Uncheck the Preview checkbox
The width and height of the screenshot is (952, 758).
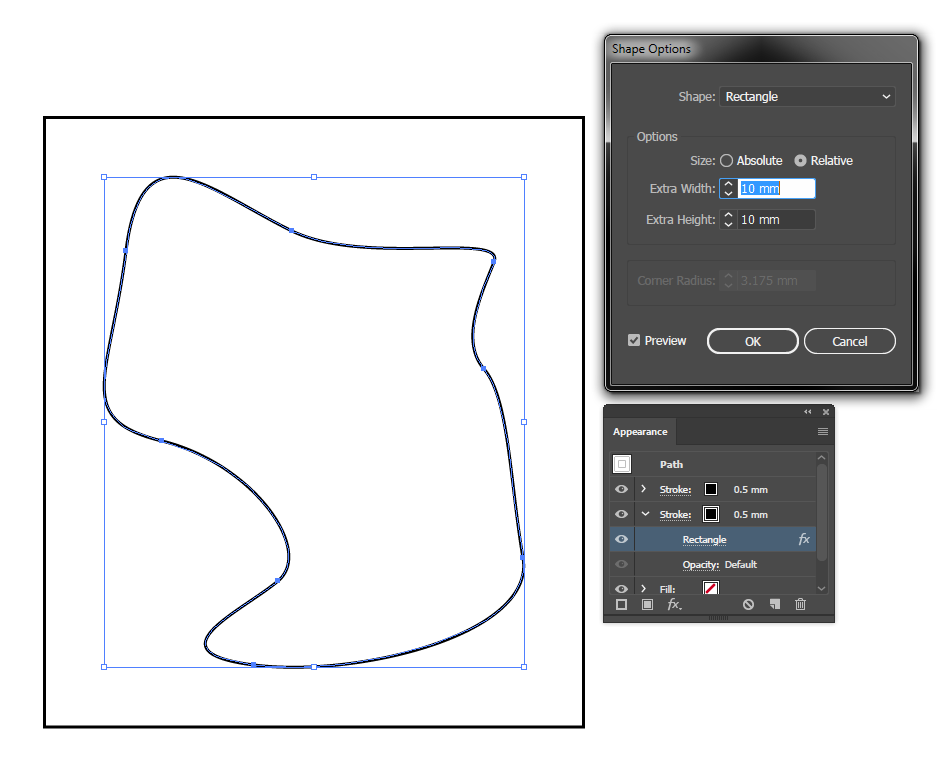point(636,340)
